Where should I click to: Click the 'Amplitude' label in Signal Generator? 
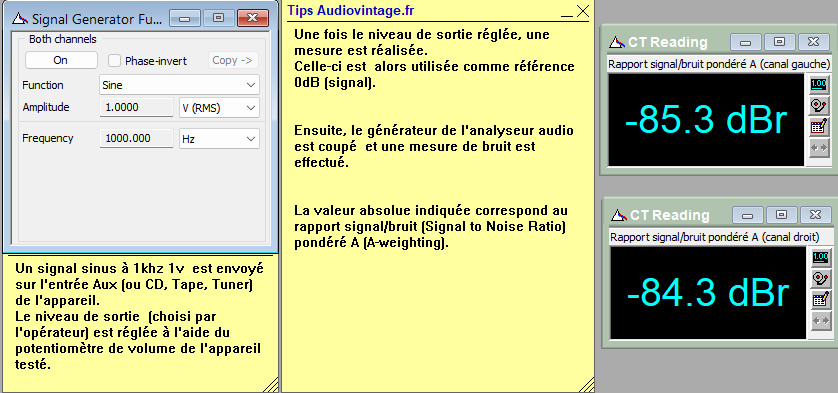[46, 107]
